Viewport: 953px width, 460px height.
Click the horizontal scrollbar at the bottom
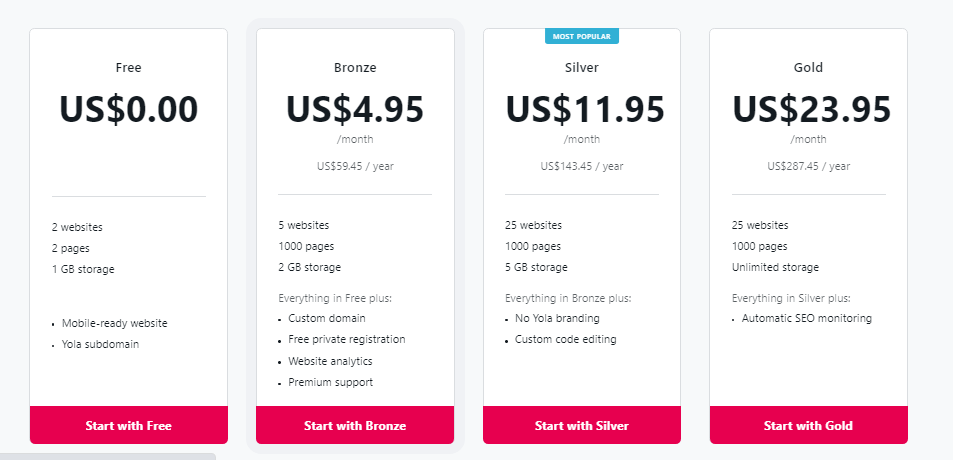(x=107, y=456)
